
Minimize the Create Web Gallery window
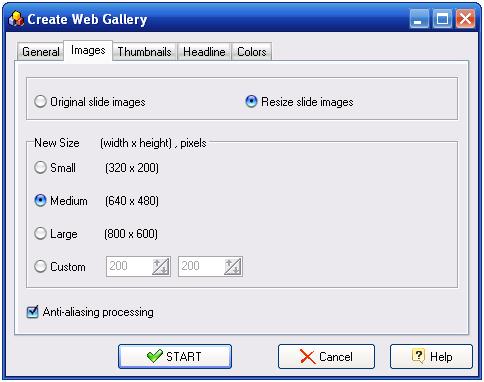[419, 19]
